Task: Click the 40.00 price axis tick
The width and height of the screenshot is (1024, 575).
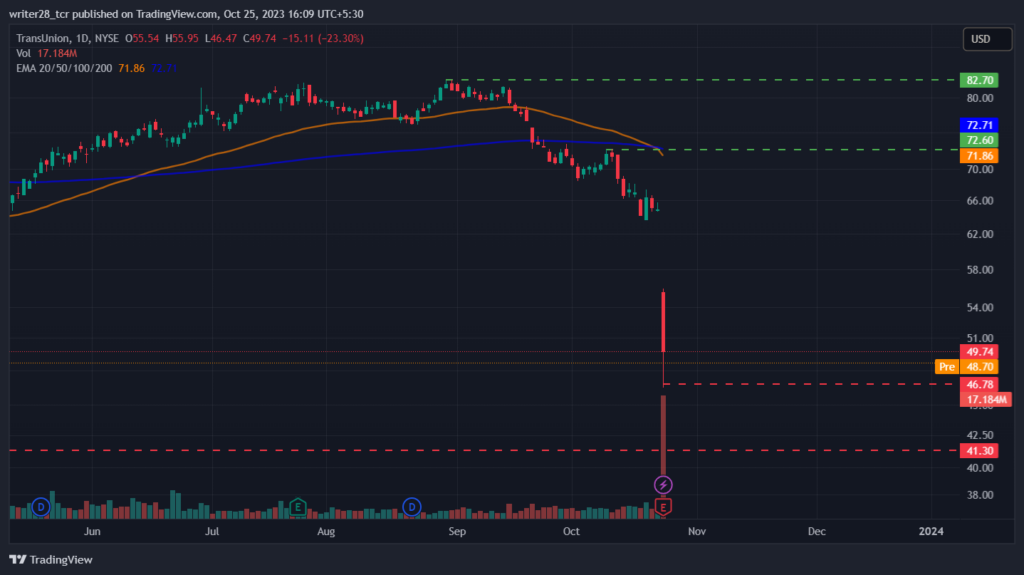Action: (980, 468)
